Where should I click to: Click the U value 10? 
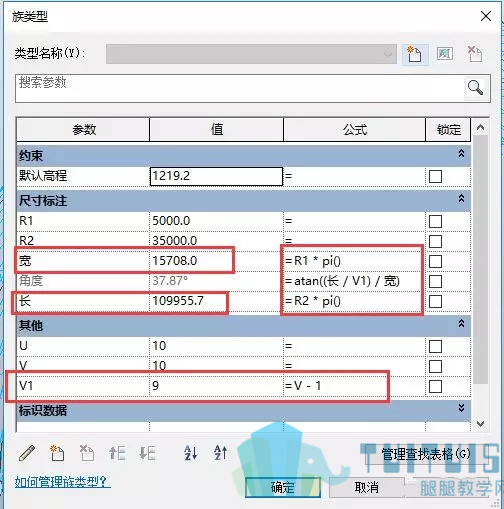[x=216, y=346]
